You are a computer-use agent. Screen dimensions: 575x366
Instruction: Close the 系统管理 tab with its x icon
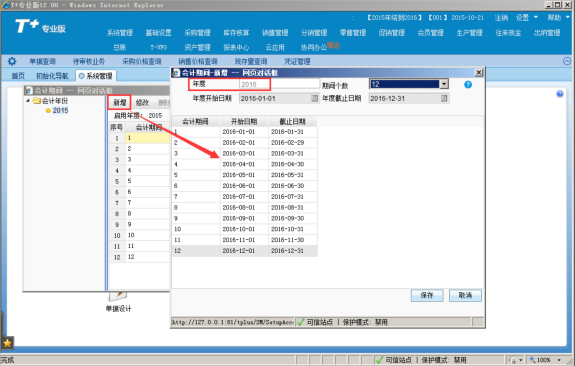(x=81, y=76)
